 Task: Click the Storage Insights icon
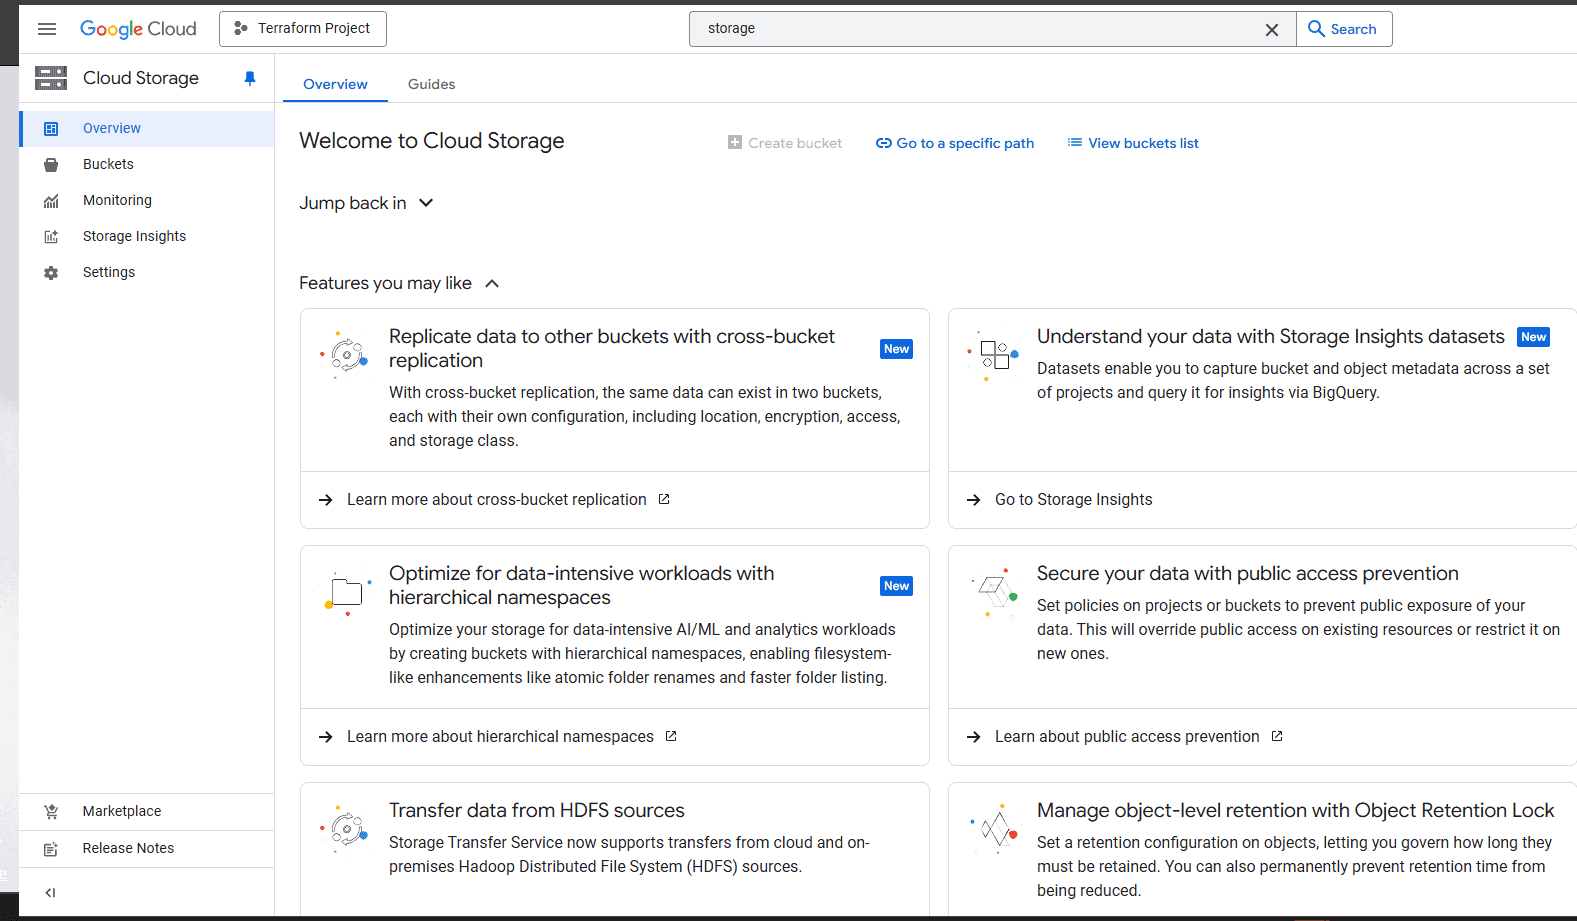coord(51,237)
